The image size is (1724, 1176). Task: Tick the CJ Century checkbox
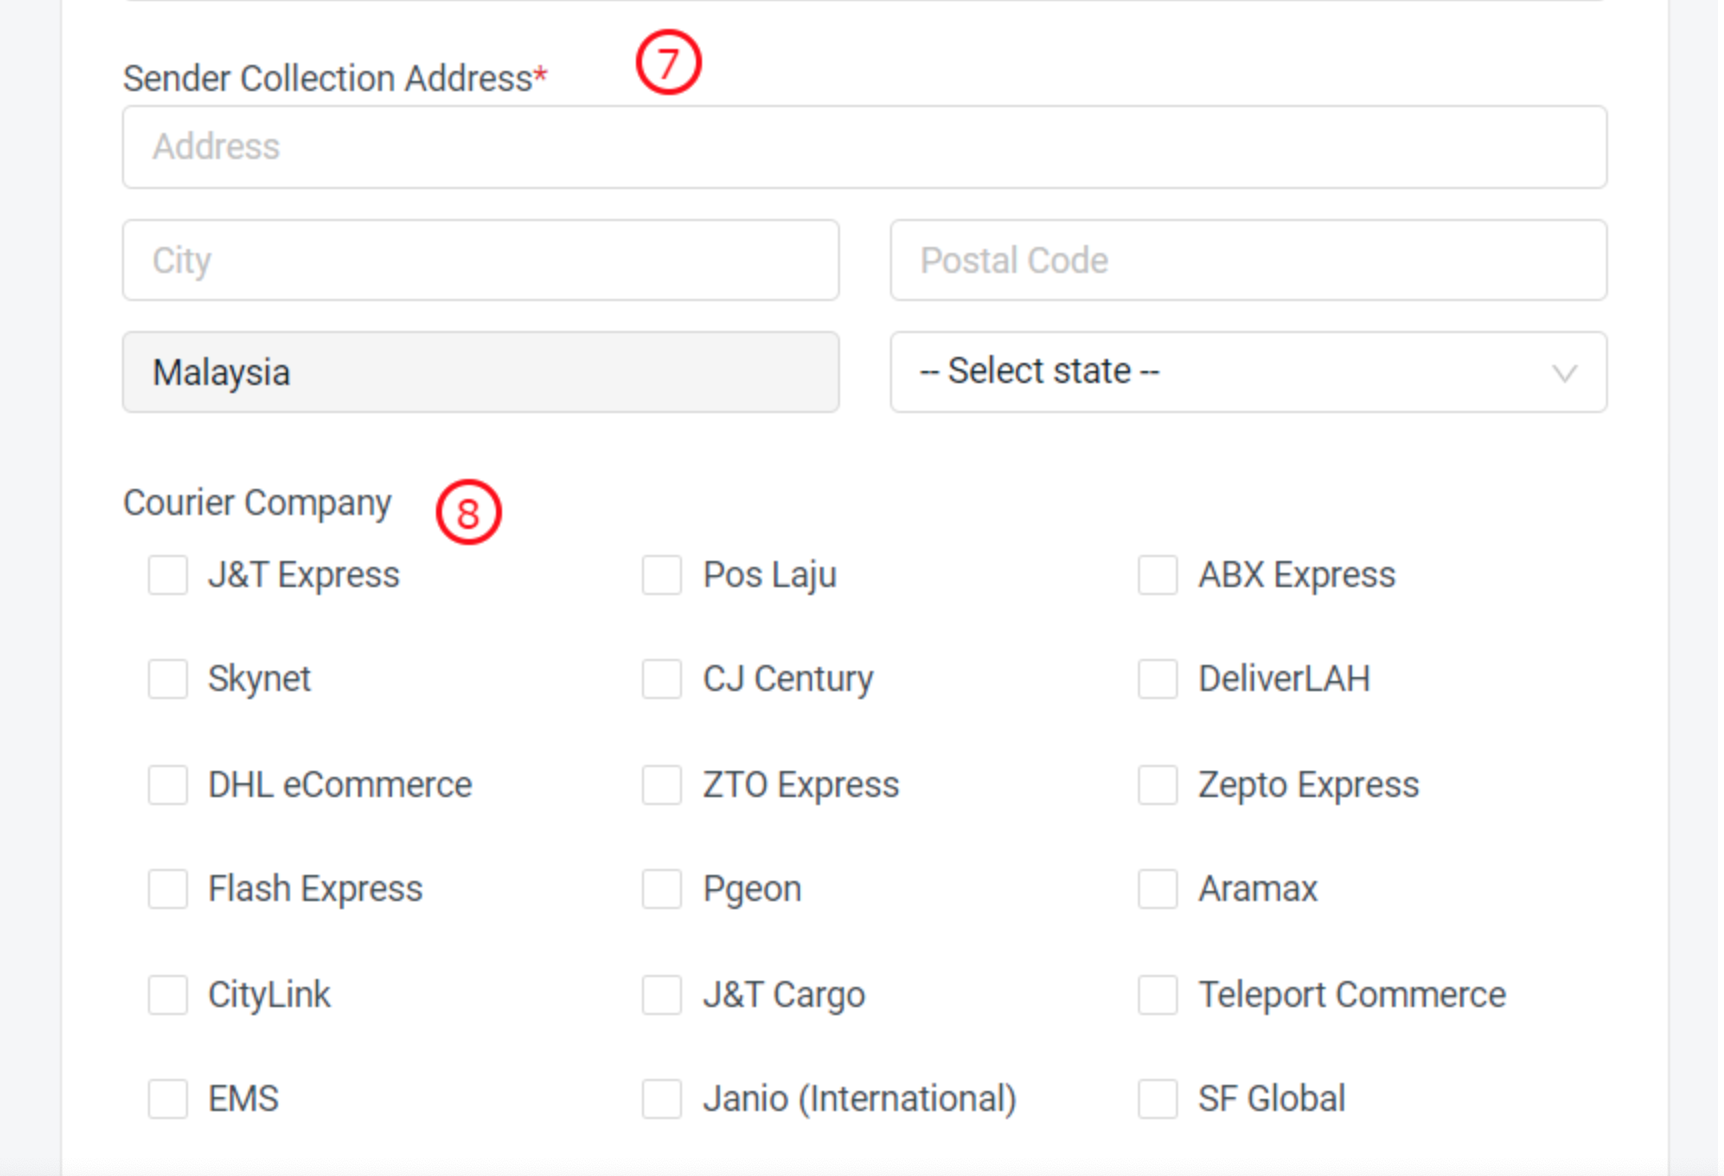[x=662, y=679]
